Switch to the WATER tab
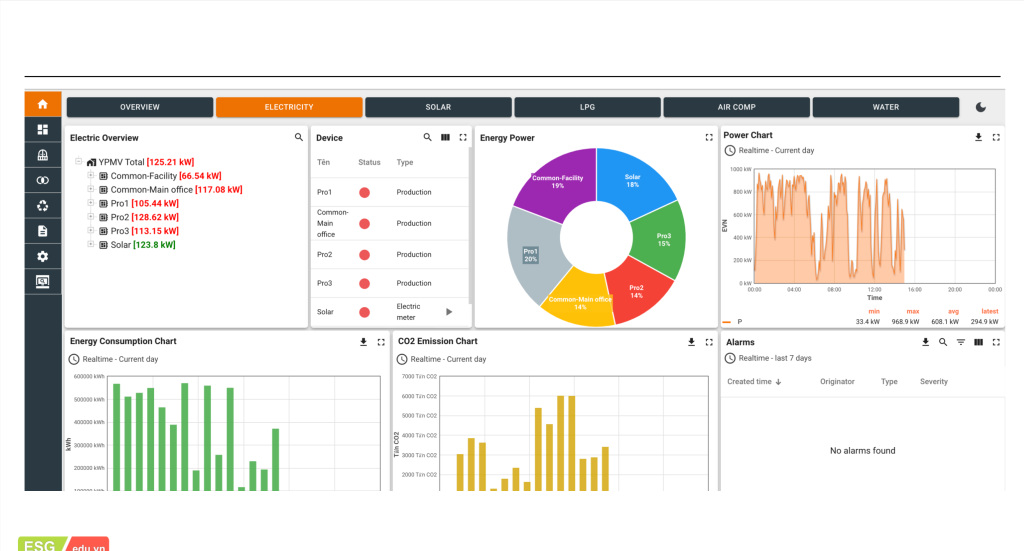Viewport: 1024px width, 551px height. point(885,107)
